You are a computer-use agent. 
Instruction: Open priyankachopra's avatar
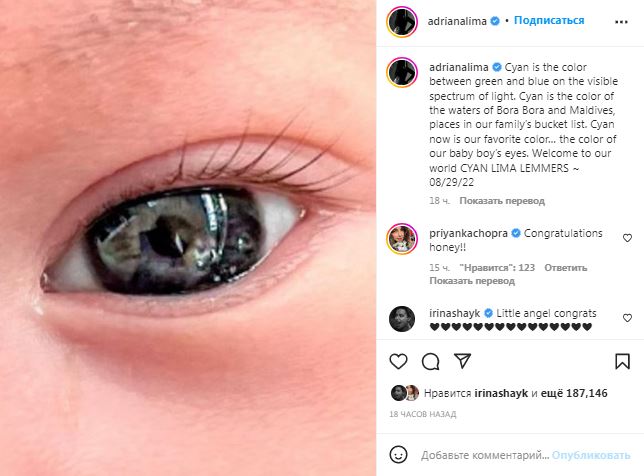[402, 238]
